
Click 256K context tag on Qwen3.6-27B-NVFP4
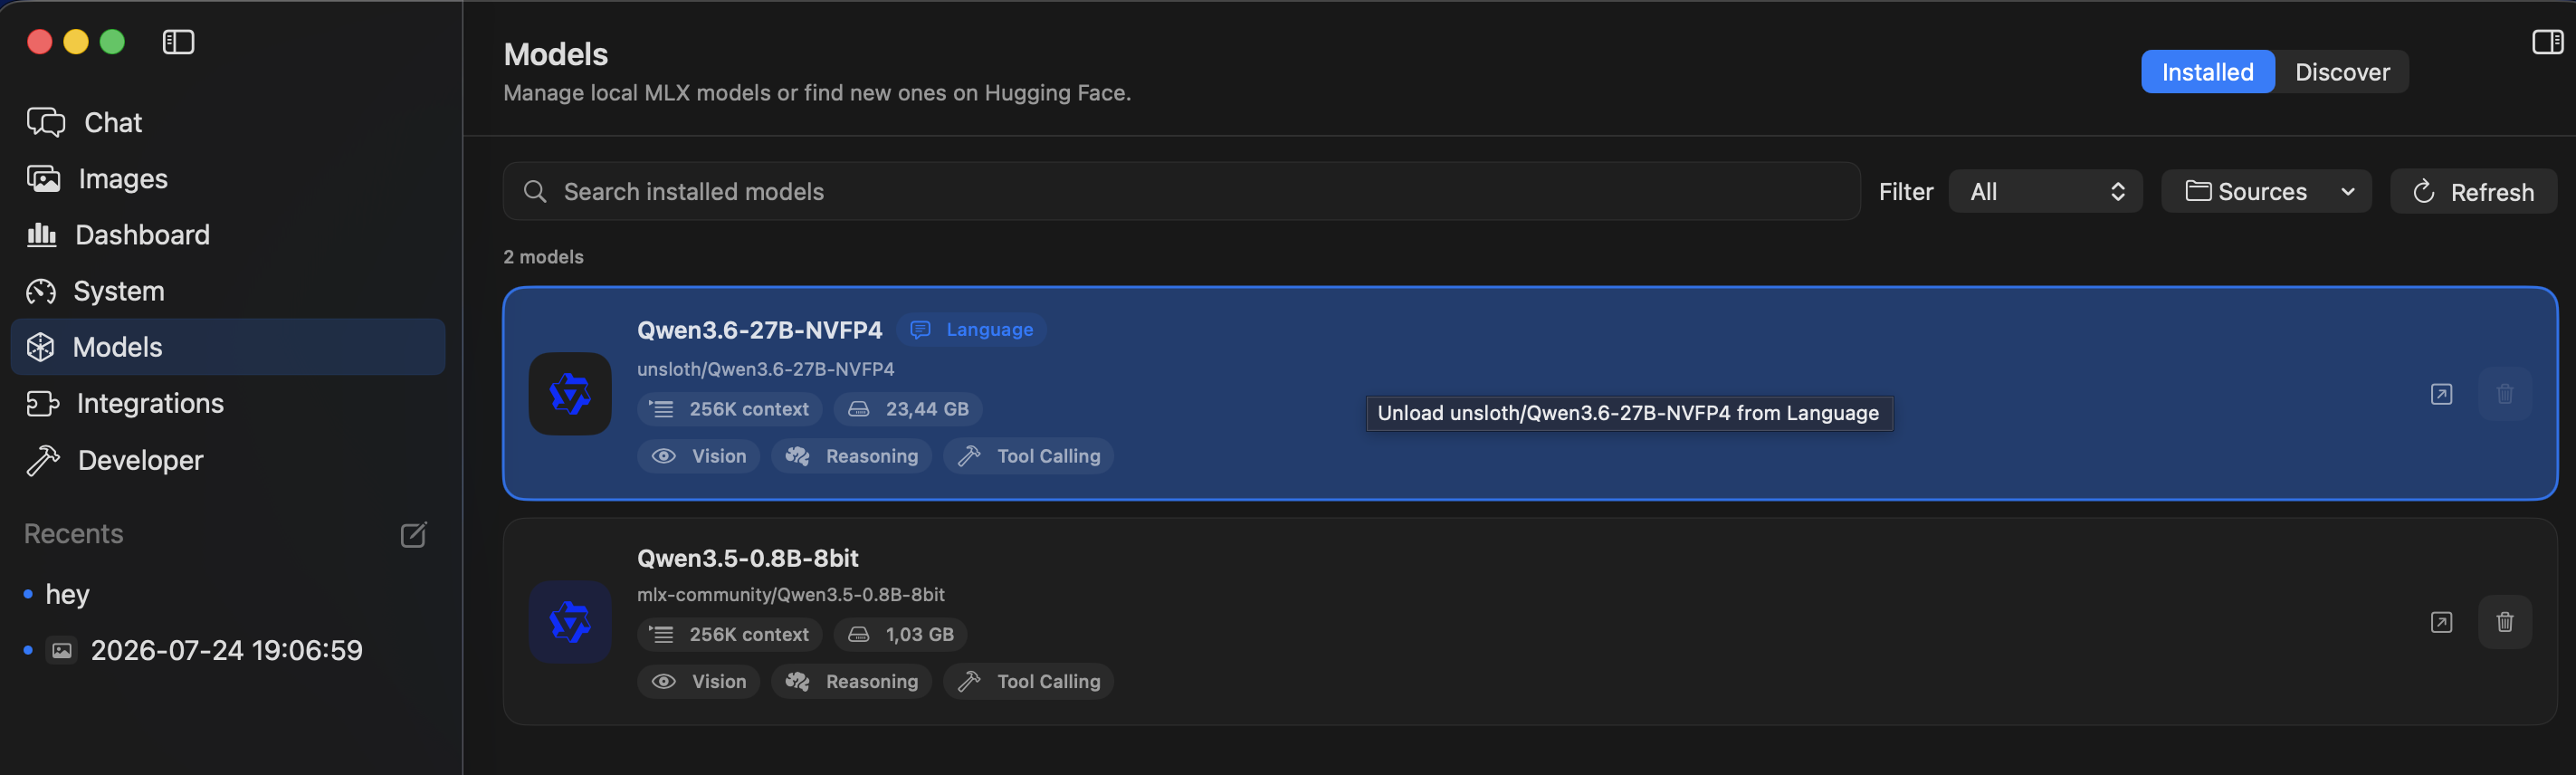pos(729,409)
